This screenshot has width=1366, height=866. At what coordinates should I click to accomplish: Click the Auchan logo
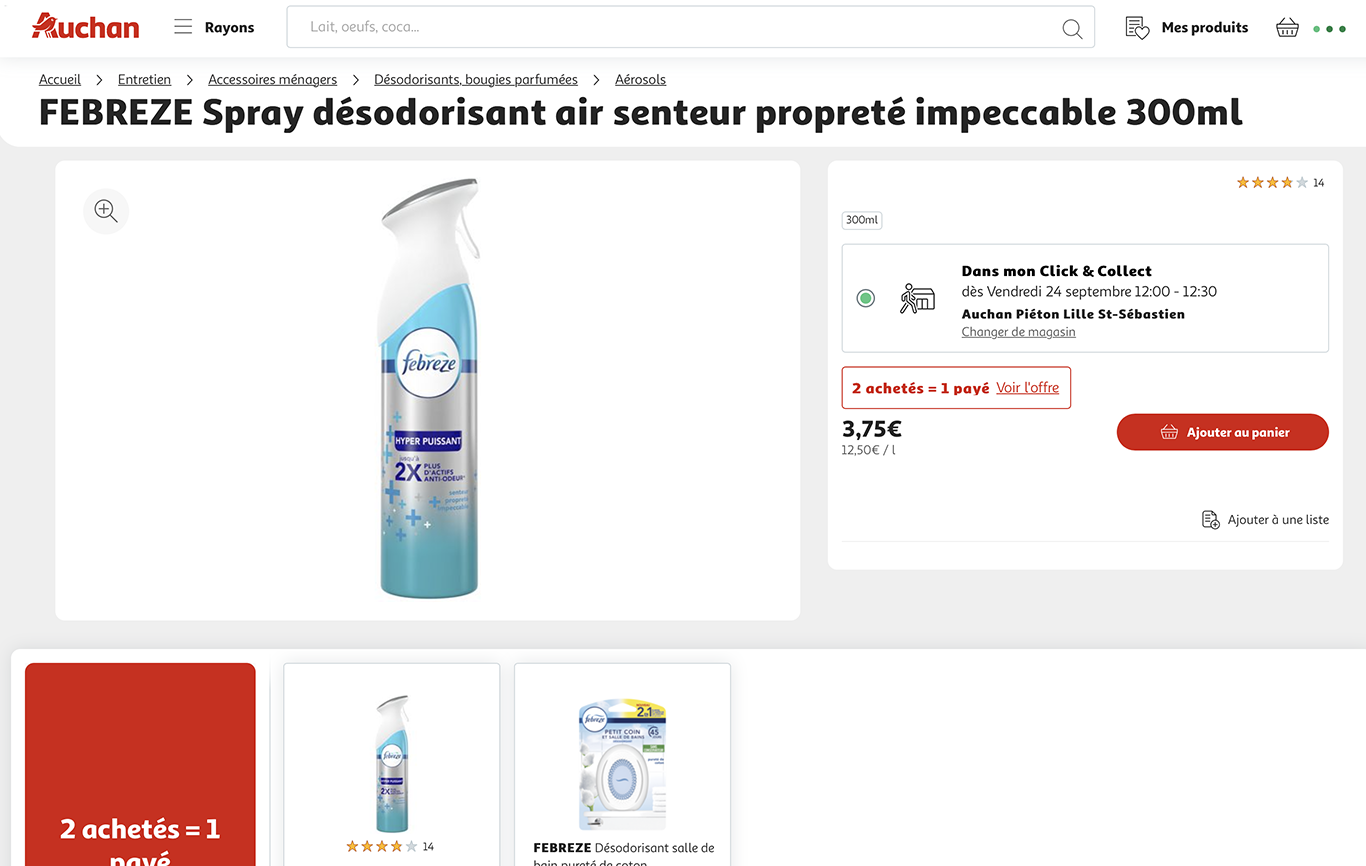[85, 26]
